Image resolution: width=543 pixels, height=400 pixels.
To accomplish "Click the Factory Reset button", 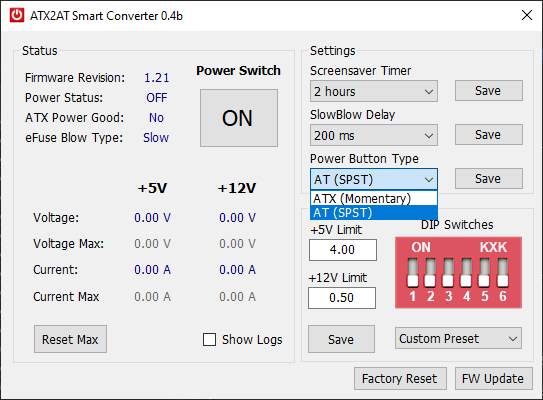I will click(400, 379).
